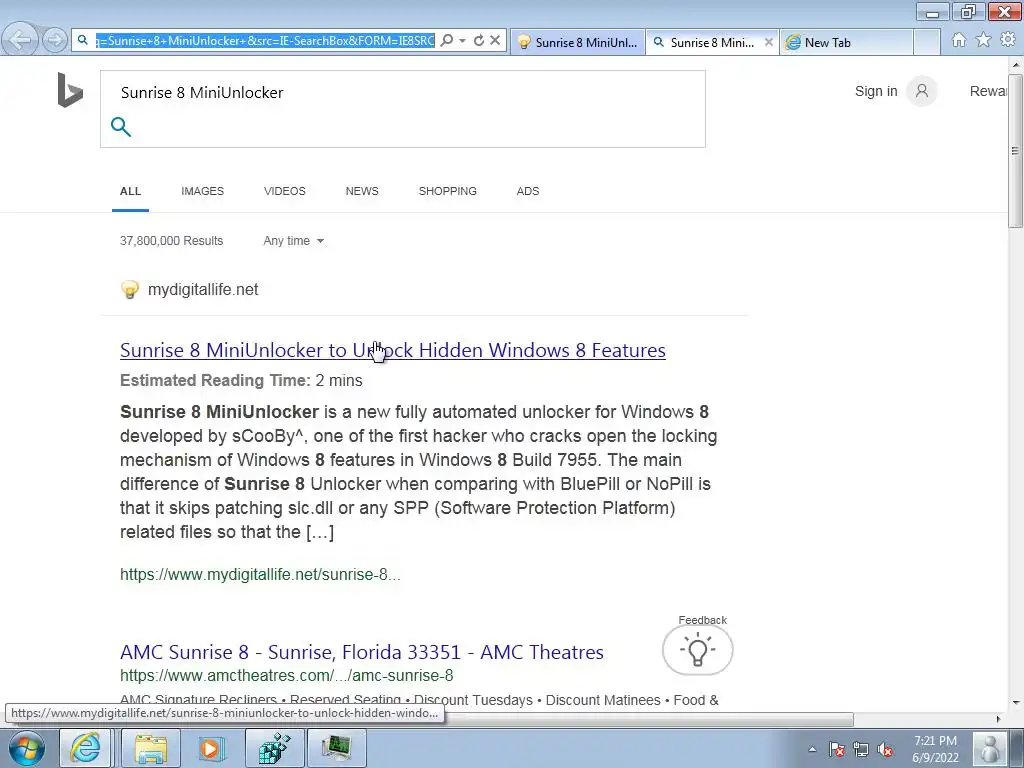Click the Feedback lightbulb button

click(x=697, y=650)
